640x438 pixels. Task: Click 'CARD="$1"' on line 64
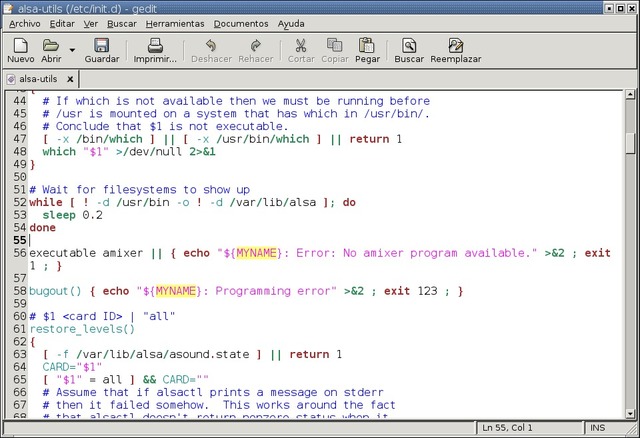coord(72,367)
